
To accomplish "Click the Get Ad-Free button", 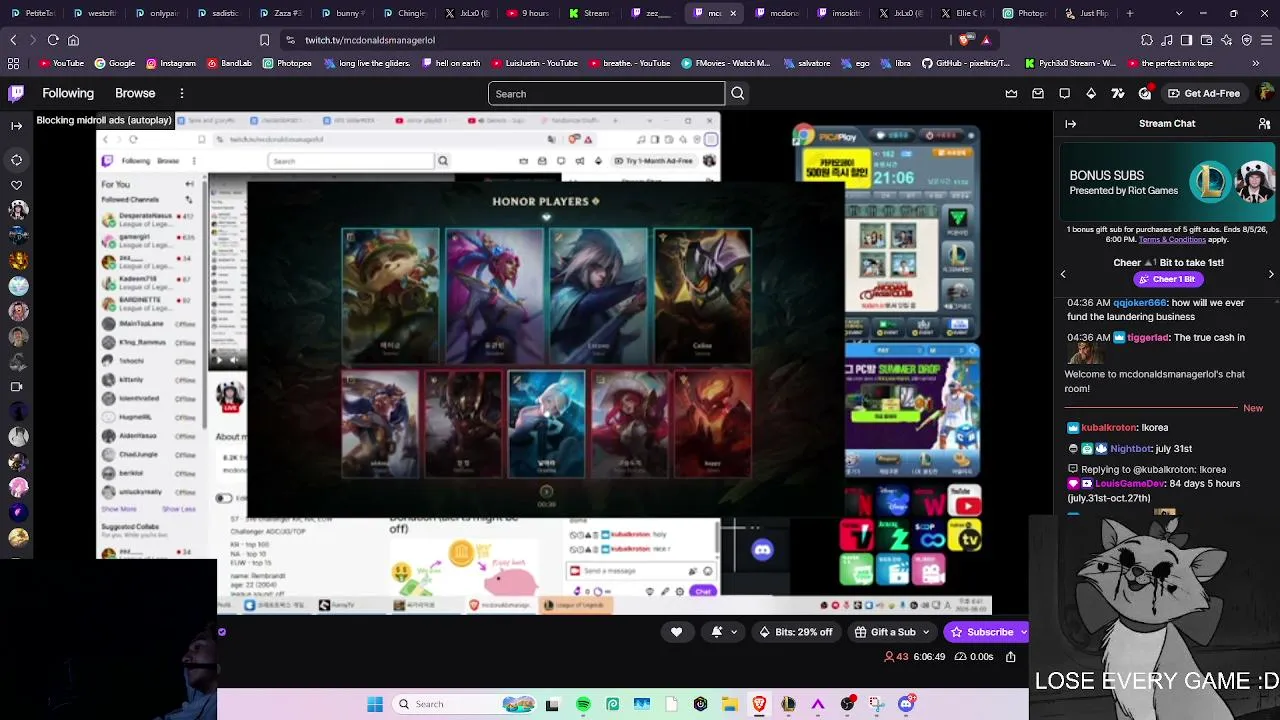I will tap(1203, 93).
